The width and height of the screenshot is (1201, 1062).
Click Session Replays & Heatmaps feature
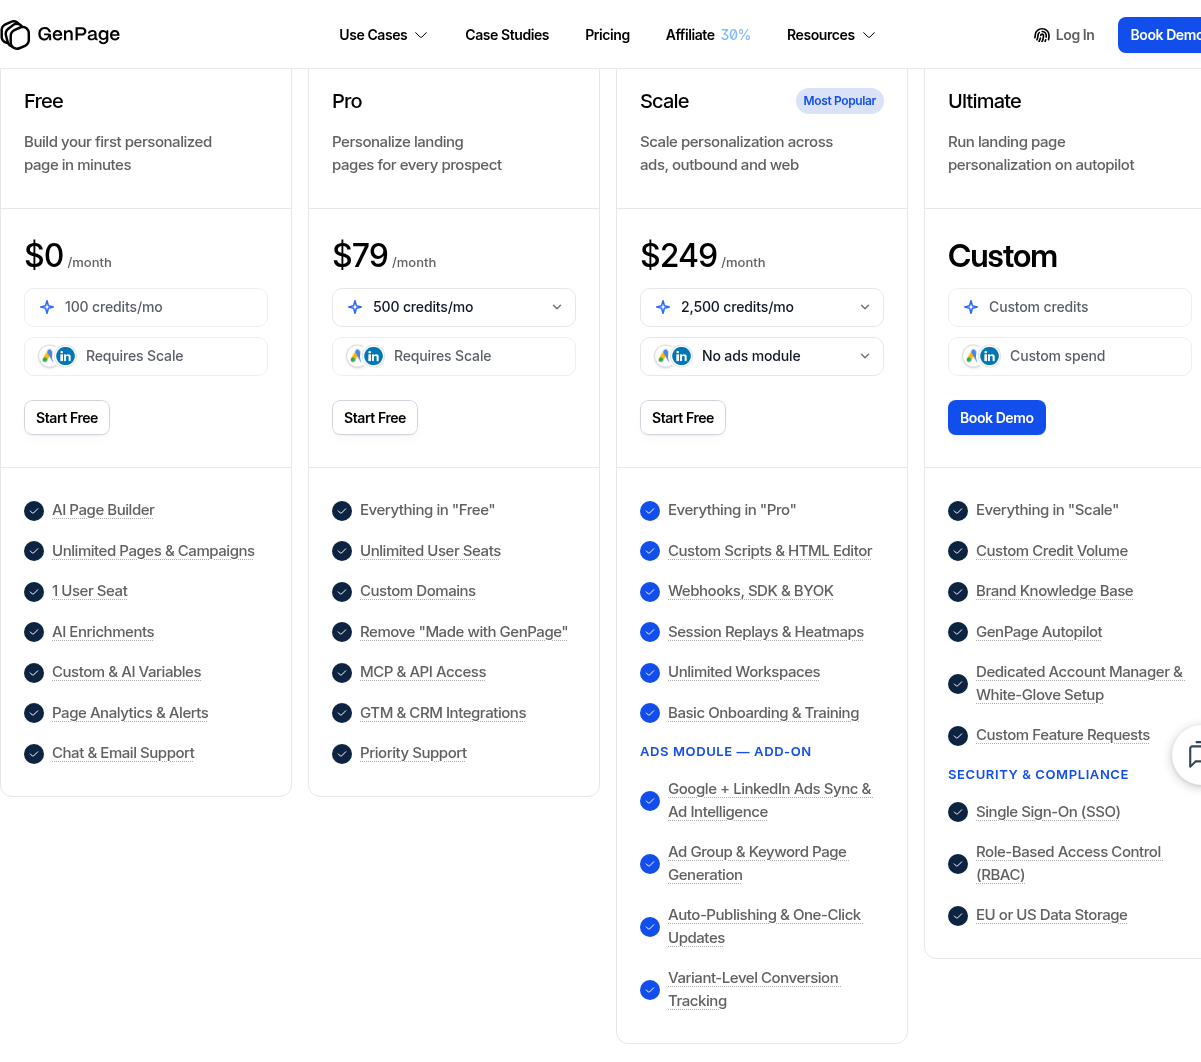click(x=766, y=632)
